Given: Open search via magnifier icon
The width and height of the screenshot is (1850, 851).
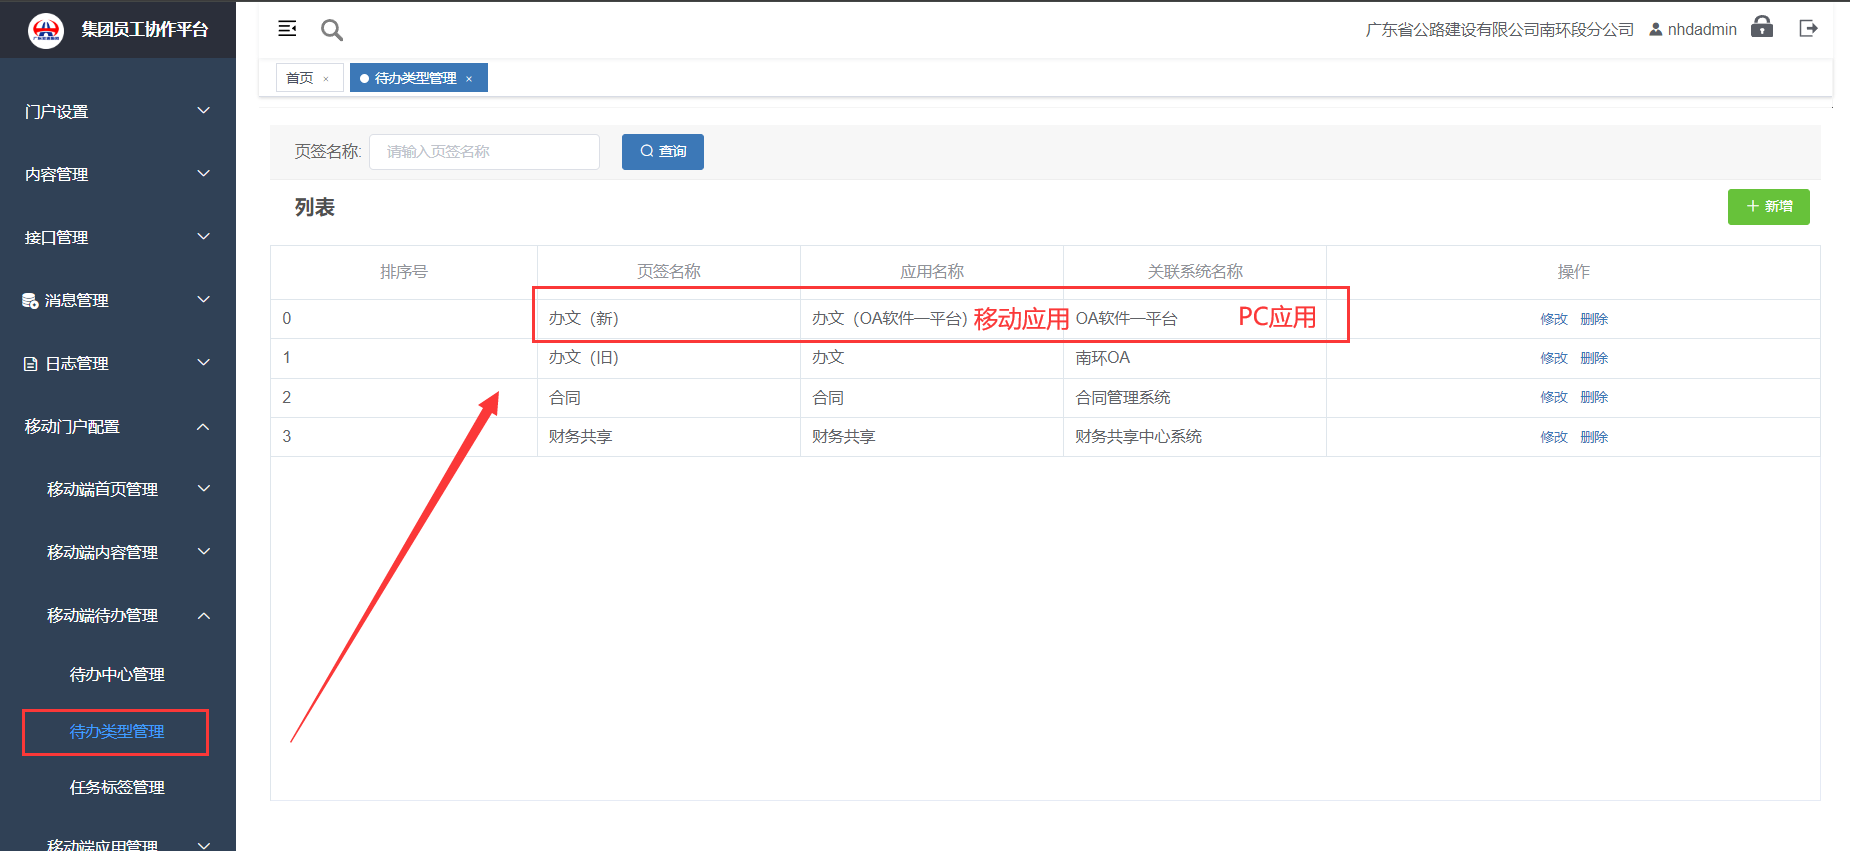Looking at the screenshot, I should (x=332, y=30).
